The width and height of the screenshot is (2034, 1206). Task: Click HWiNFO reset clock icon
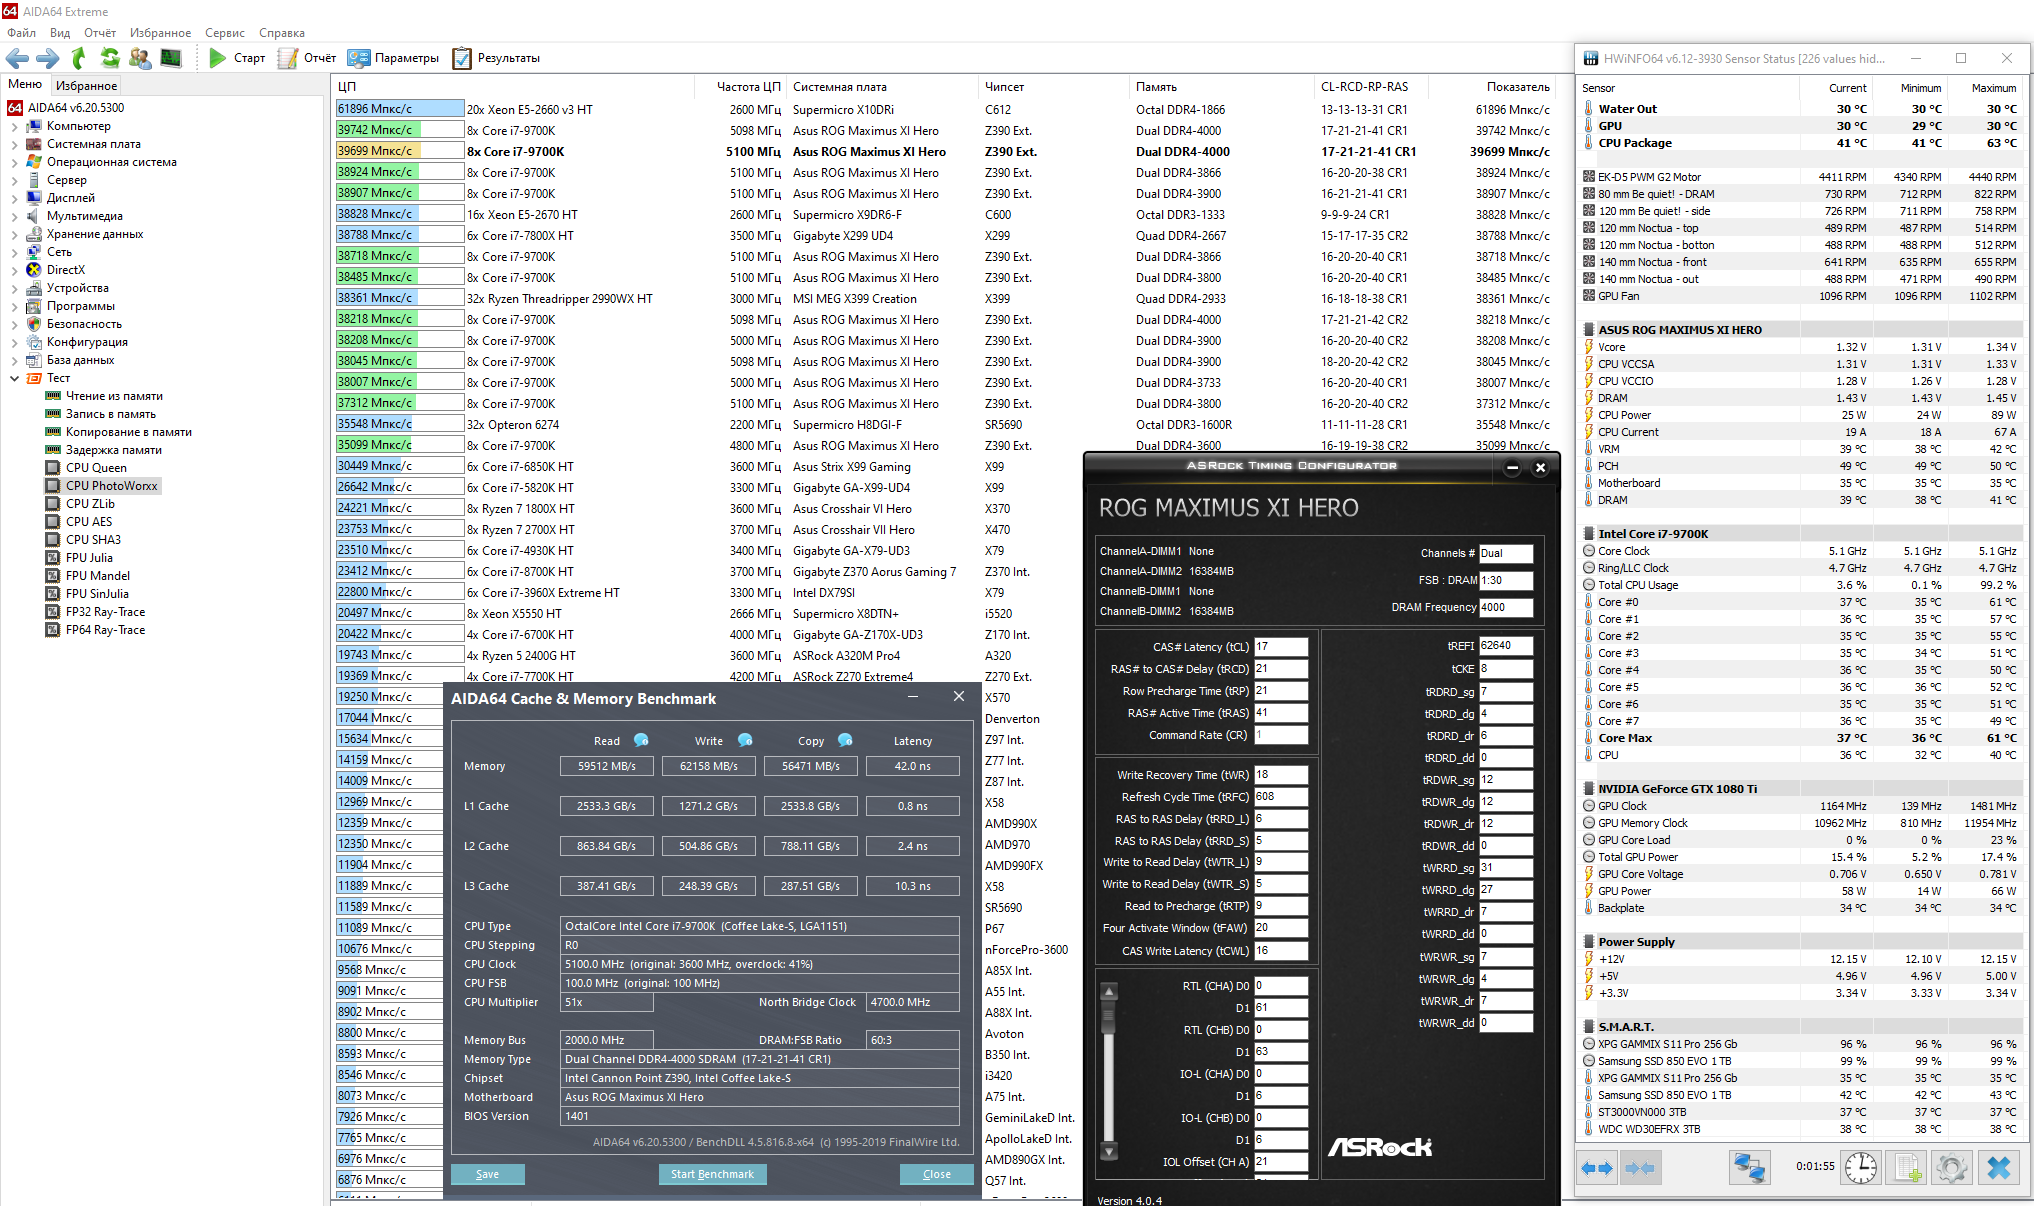coord(1860,1167)
